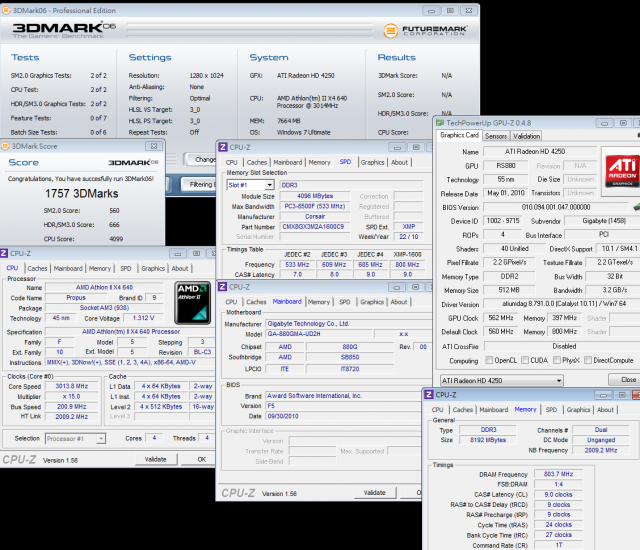The image size is (640, 550).
Task: Click the Southbridge model value SB850
Action: 350,357
